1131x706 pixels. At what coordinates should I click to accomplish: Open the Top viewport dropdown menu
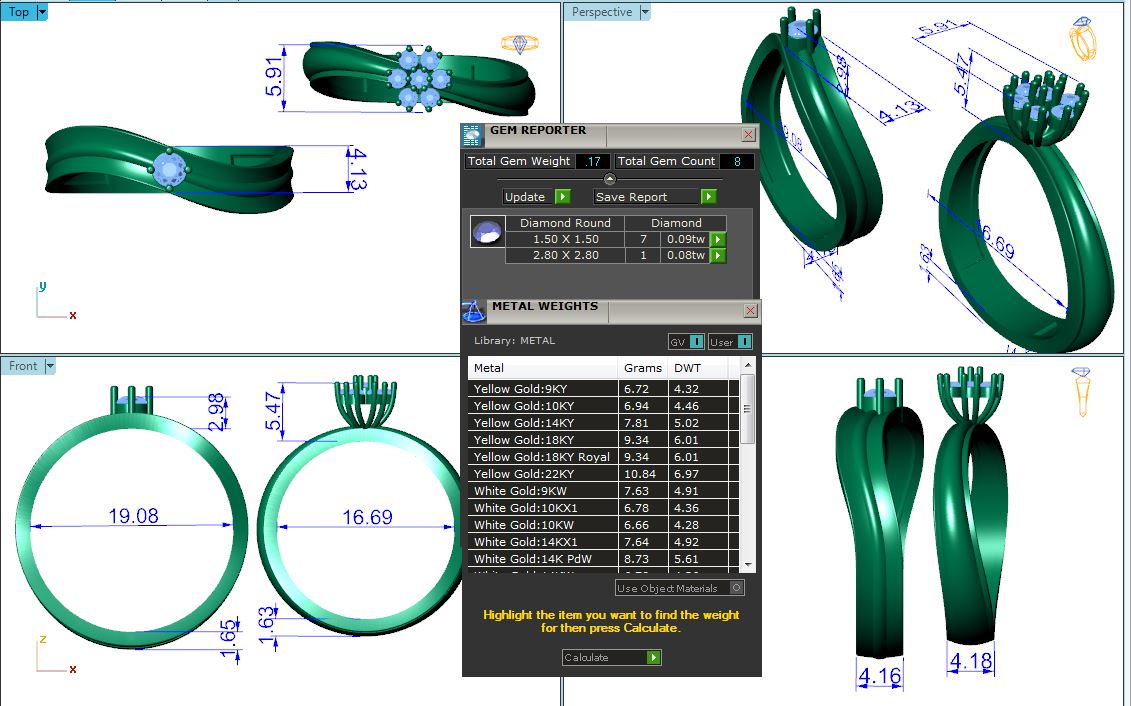click(x=41, y=12)
